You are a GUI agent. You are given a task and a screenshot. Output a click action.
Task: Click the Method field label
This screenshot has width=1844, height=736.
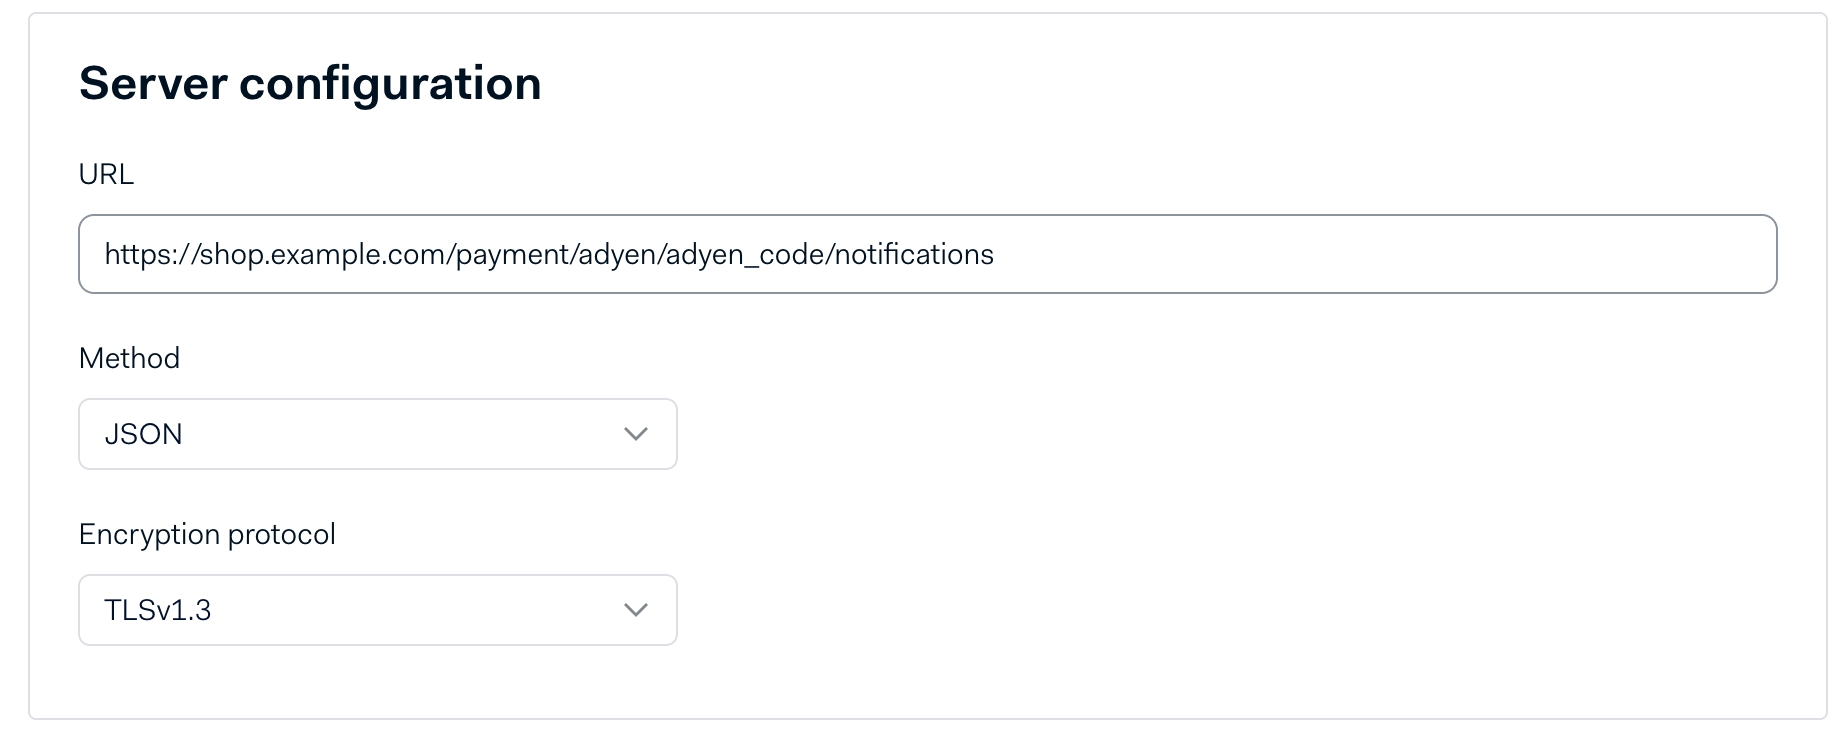(x=129, y=358)
